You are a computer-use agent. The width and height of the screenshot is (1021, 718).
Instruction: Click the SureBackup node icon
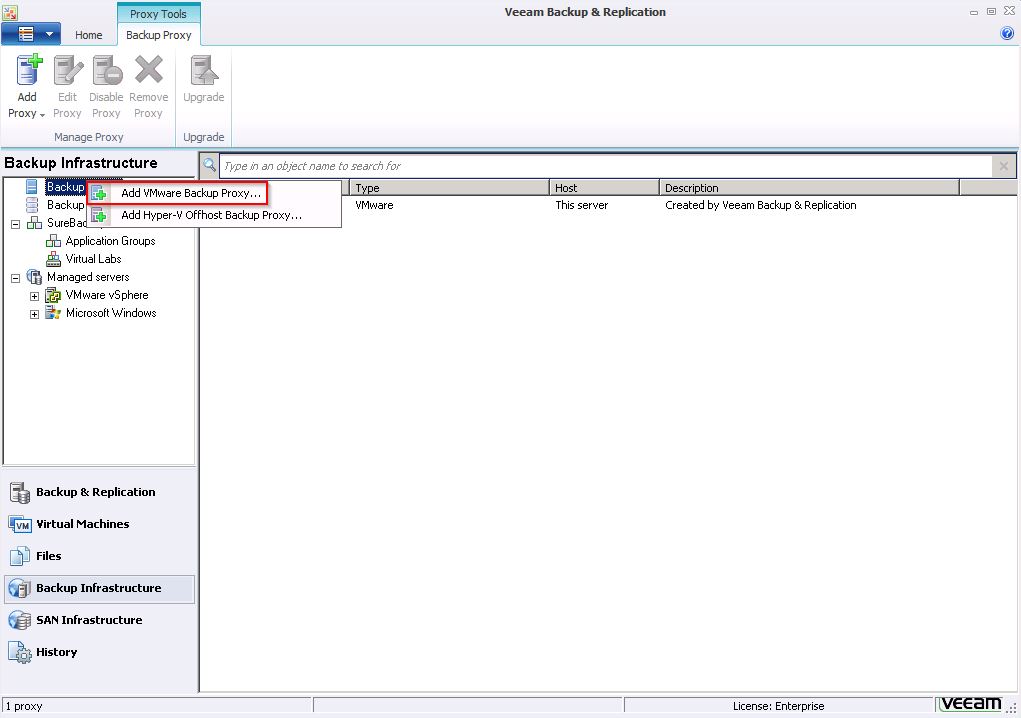[x=34, y=223]
